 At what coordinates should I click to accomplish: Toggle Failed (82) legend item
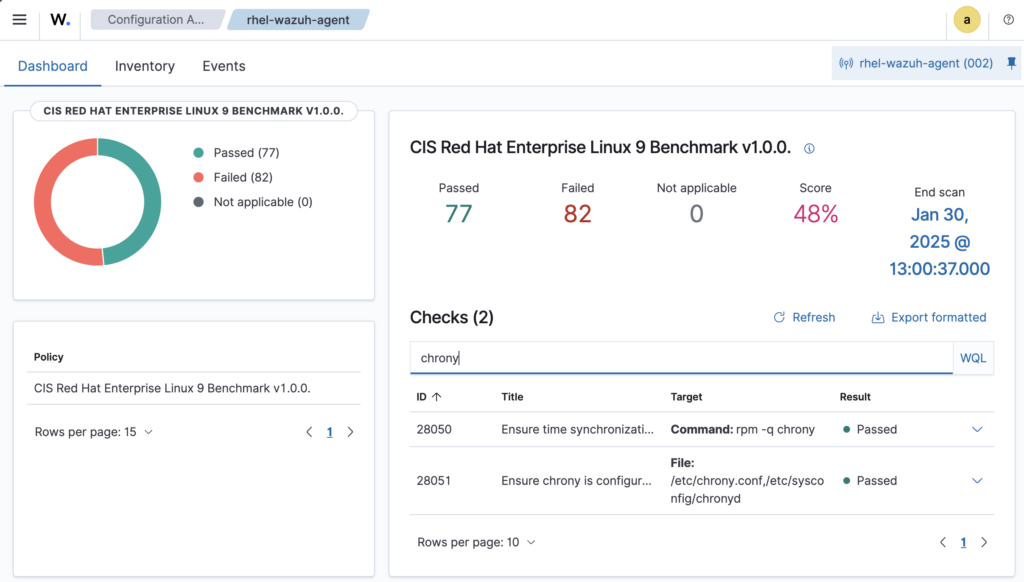pos(233,178)
